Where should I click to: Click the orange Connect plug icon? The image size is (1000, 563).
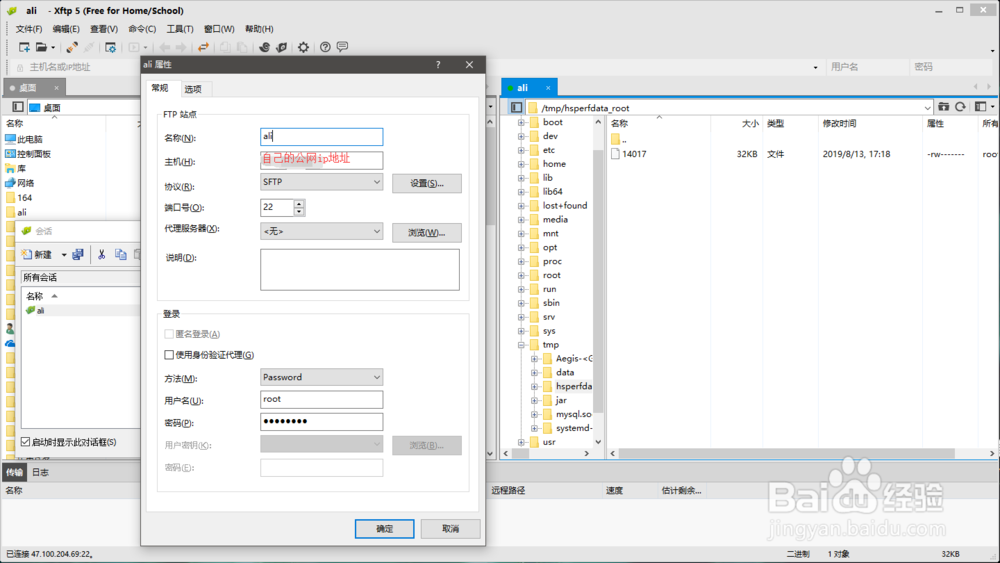point(72,47)
